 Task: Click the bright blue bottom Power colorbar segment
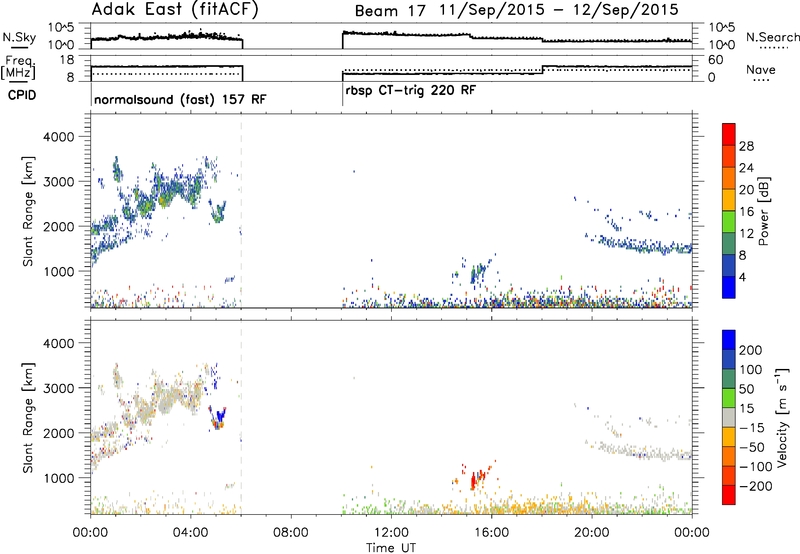point(729,287)
